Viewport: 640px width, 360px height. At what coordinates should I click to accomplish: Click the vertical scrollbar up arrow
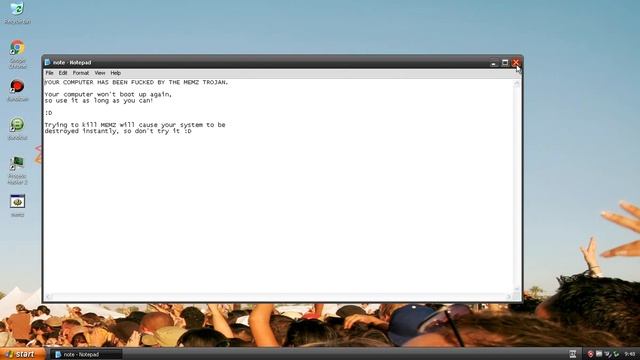click(517, 83)
